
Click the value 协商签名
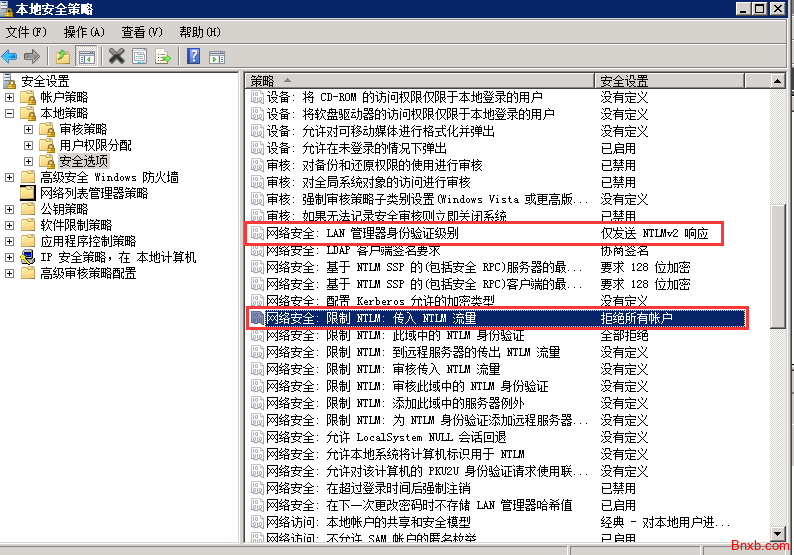pyautogui.click(x=624, y=251)
